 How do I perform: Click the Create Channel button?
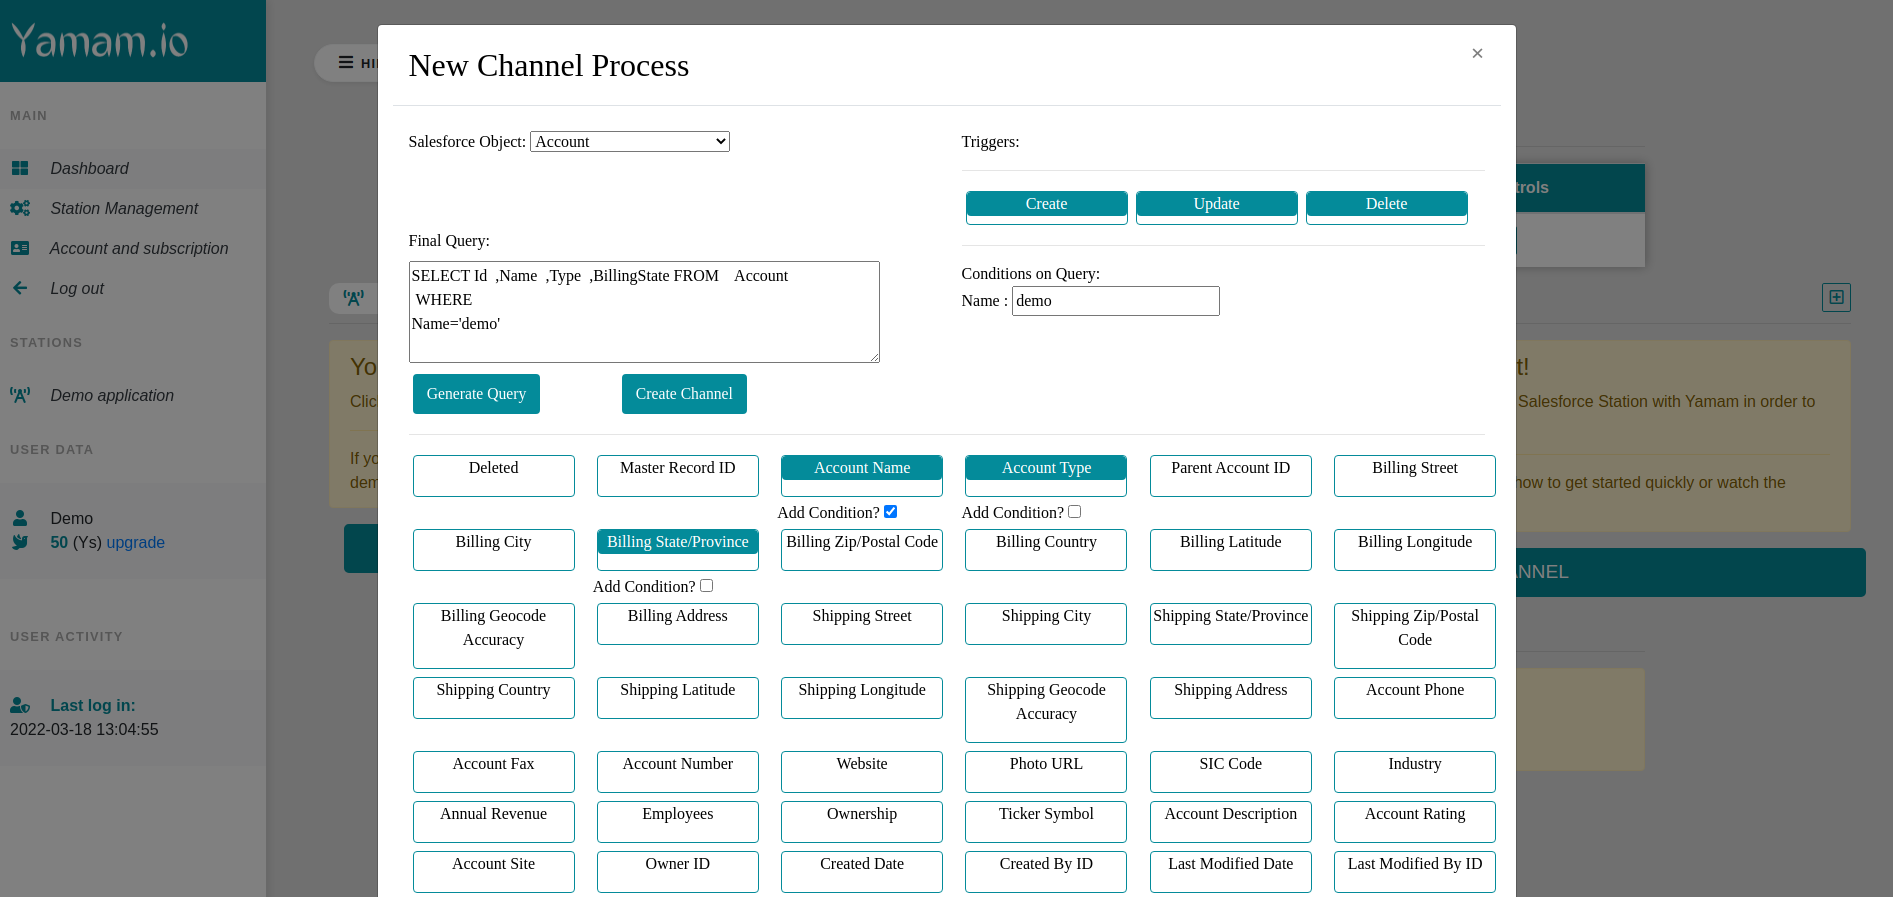(x=684, y=394)
